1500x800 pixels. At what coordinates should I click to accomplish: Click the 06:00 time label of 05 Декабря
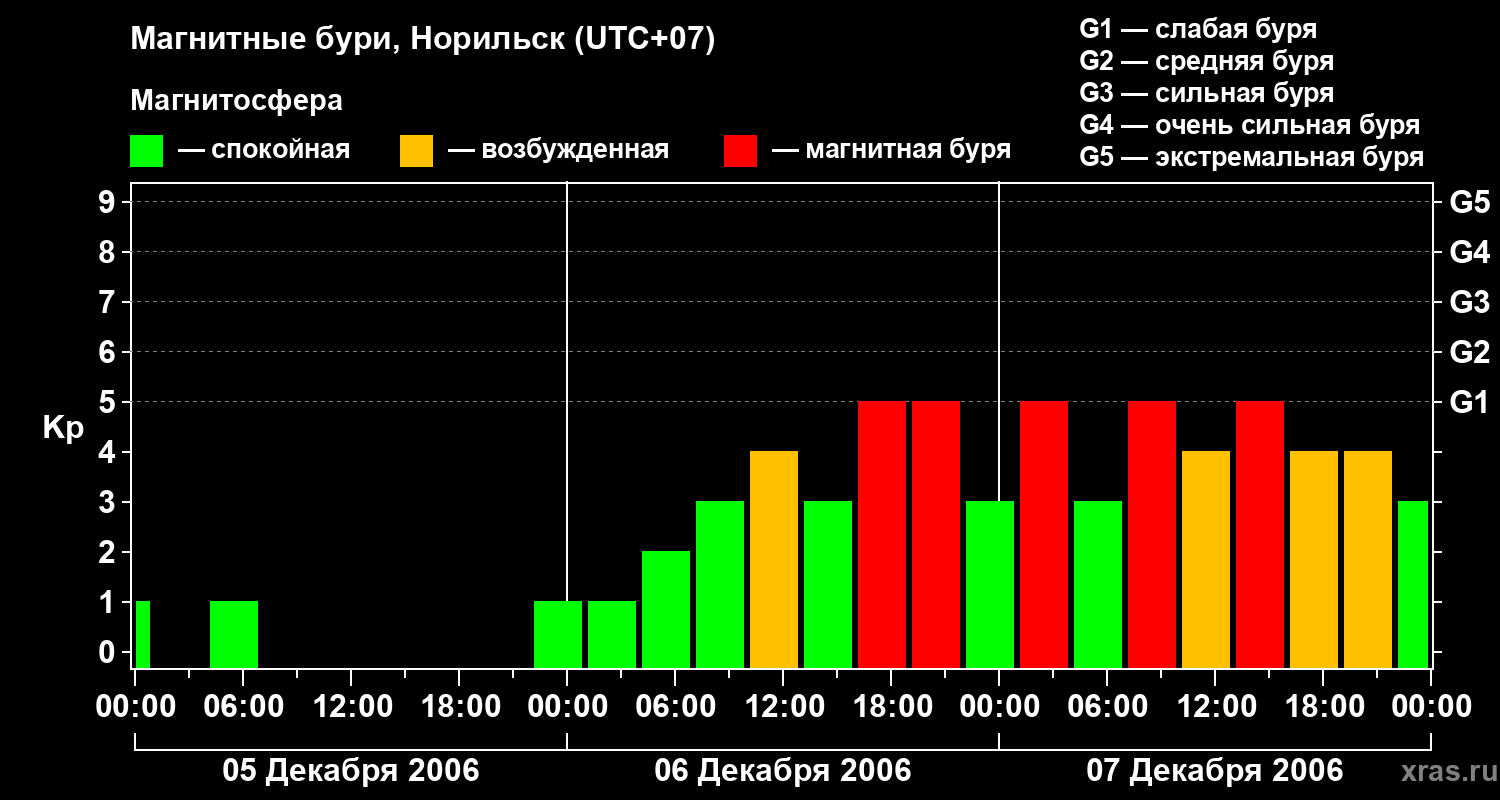[243, 707]
